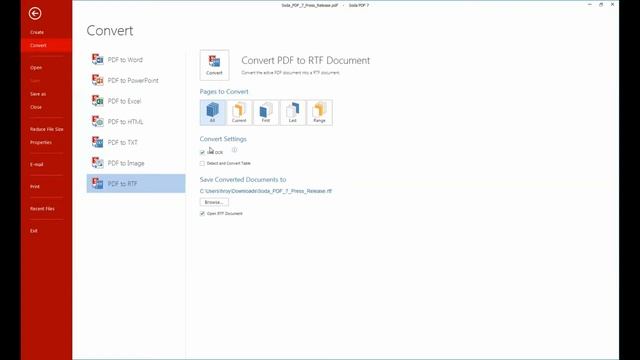Click the PDF to RTF label
Viewport: 640px width, 360px height.
tap(122, 184)
